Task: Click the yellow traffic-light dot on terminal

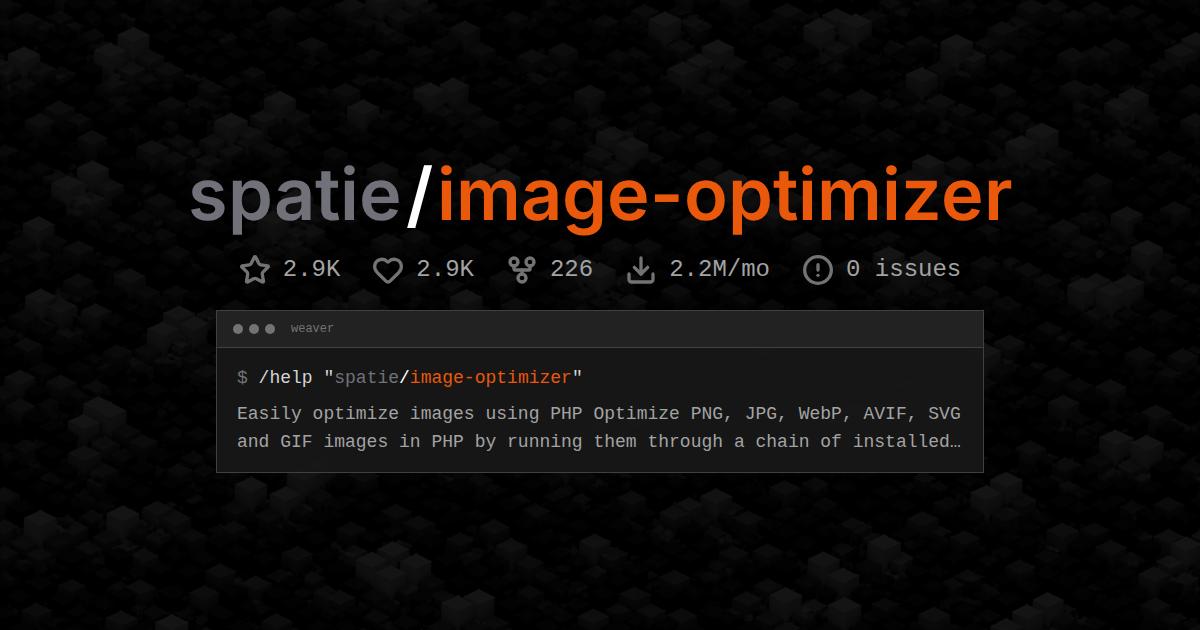Action: point(254,328)
